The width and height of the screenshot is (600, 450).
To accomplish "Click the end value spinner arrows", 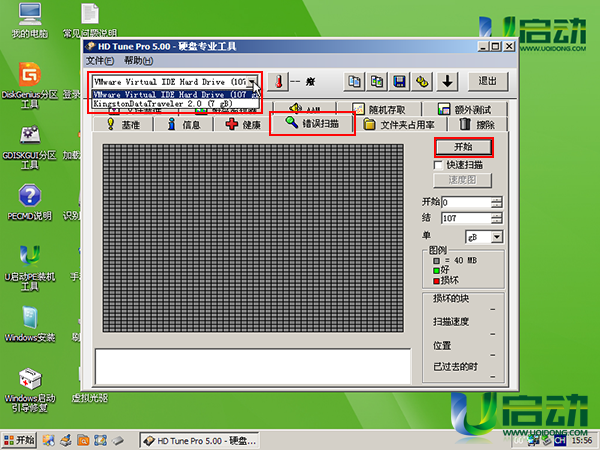I will 497,218.
